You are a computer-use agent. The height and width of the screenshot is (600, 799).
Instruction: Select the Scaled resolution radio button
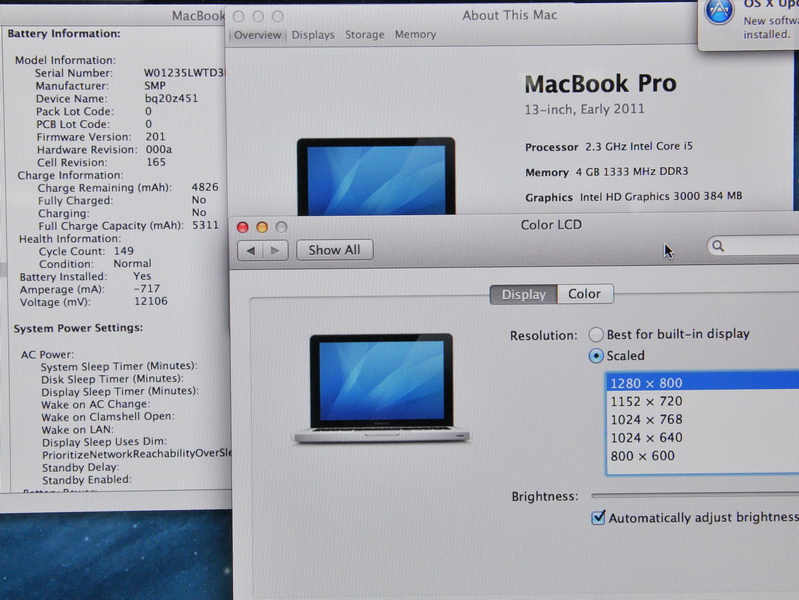[596, 355]
